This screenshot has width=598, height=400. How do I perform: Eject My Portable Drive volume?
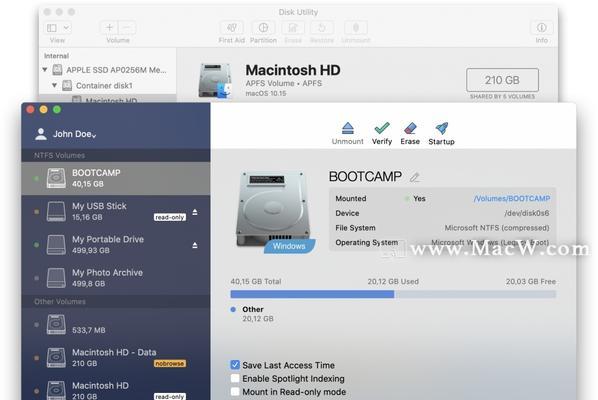(x=195, y=245)
